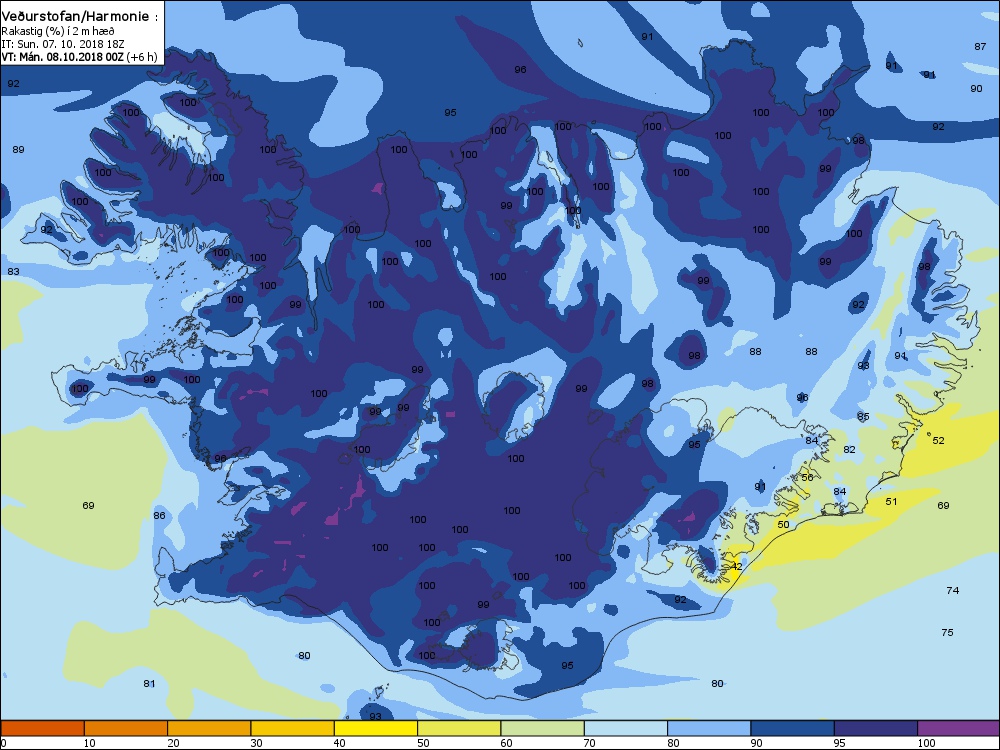
Task: Click the humidity value 74 on the map
Action: [953, 591]
